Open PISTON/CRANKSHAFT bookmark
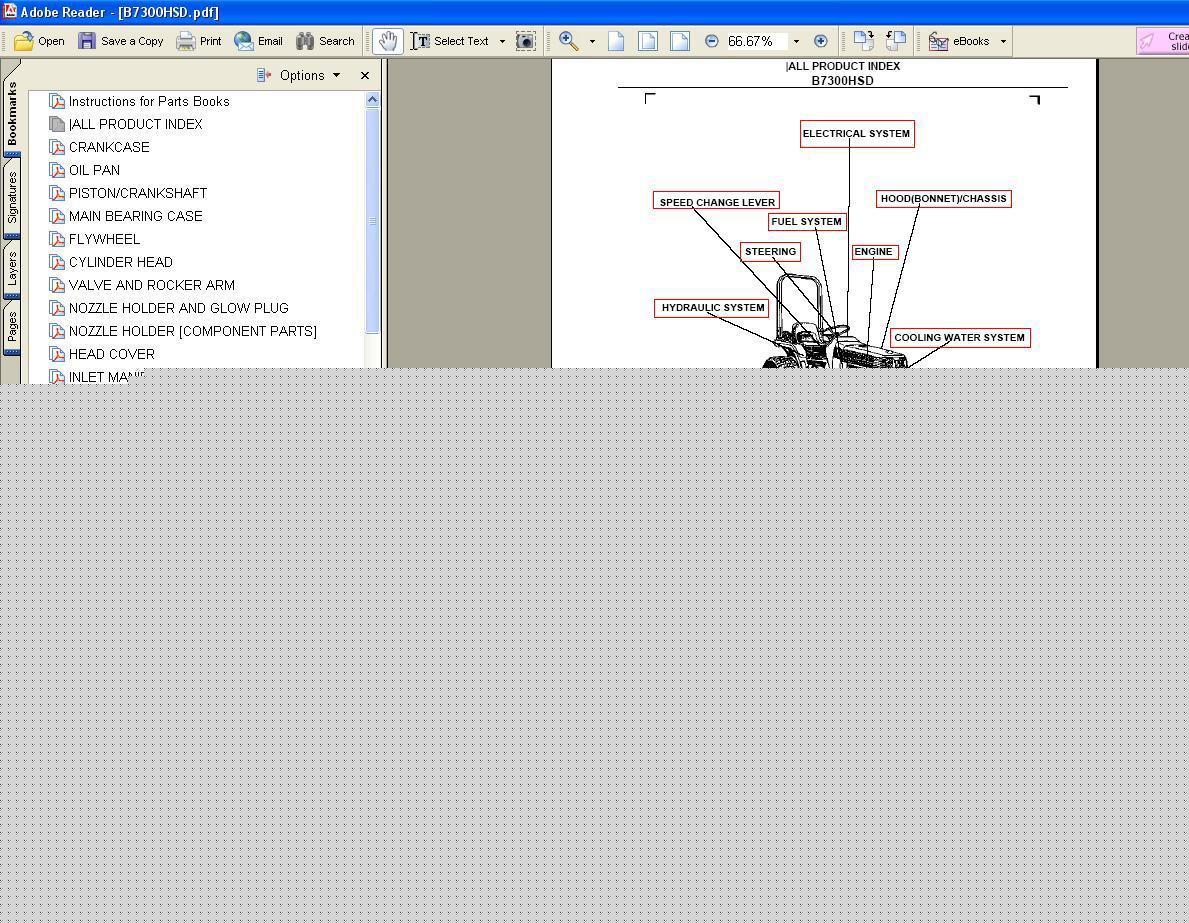Screen dimensions: 1189x923 [137, 193]
